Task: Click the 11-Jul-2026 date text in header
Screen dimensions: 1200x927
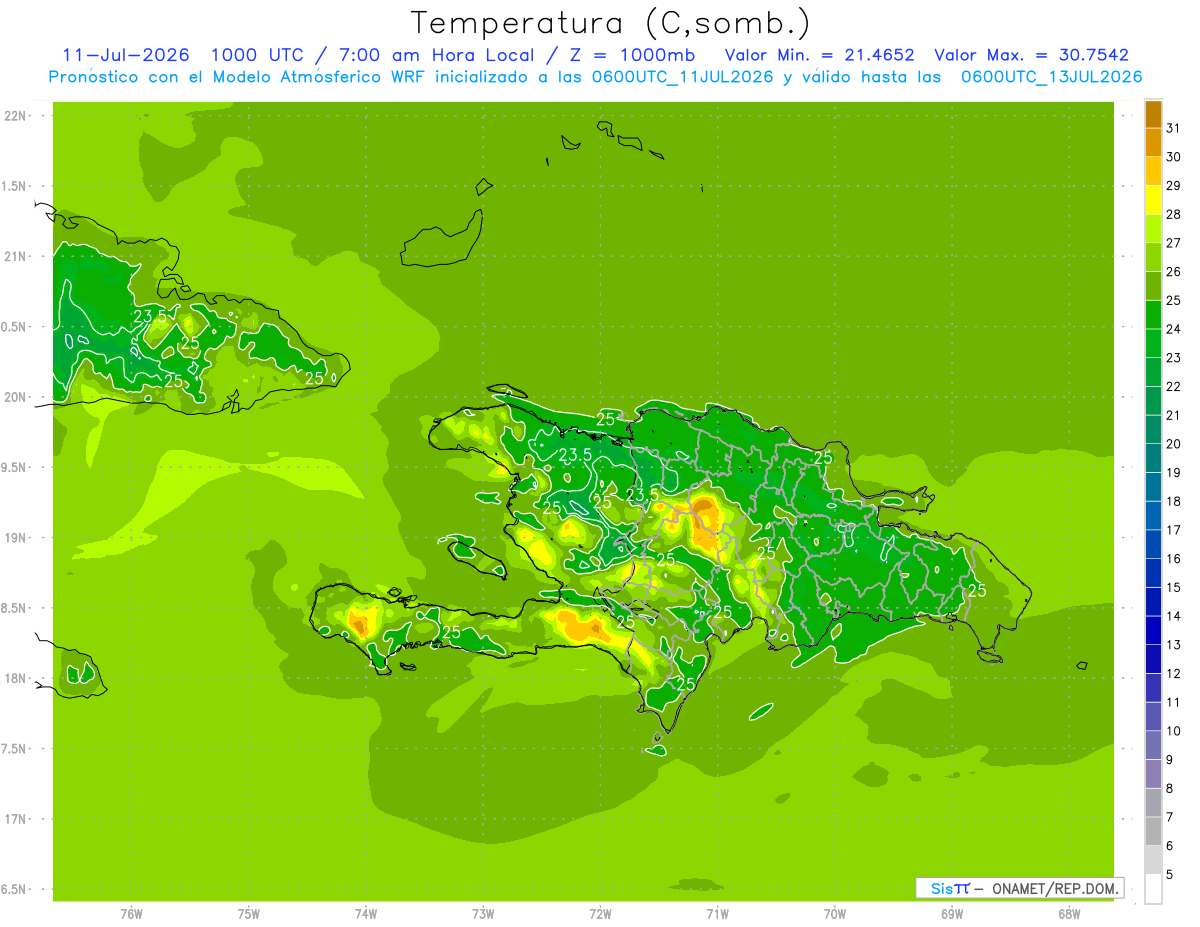Action: tap(126, 55)
